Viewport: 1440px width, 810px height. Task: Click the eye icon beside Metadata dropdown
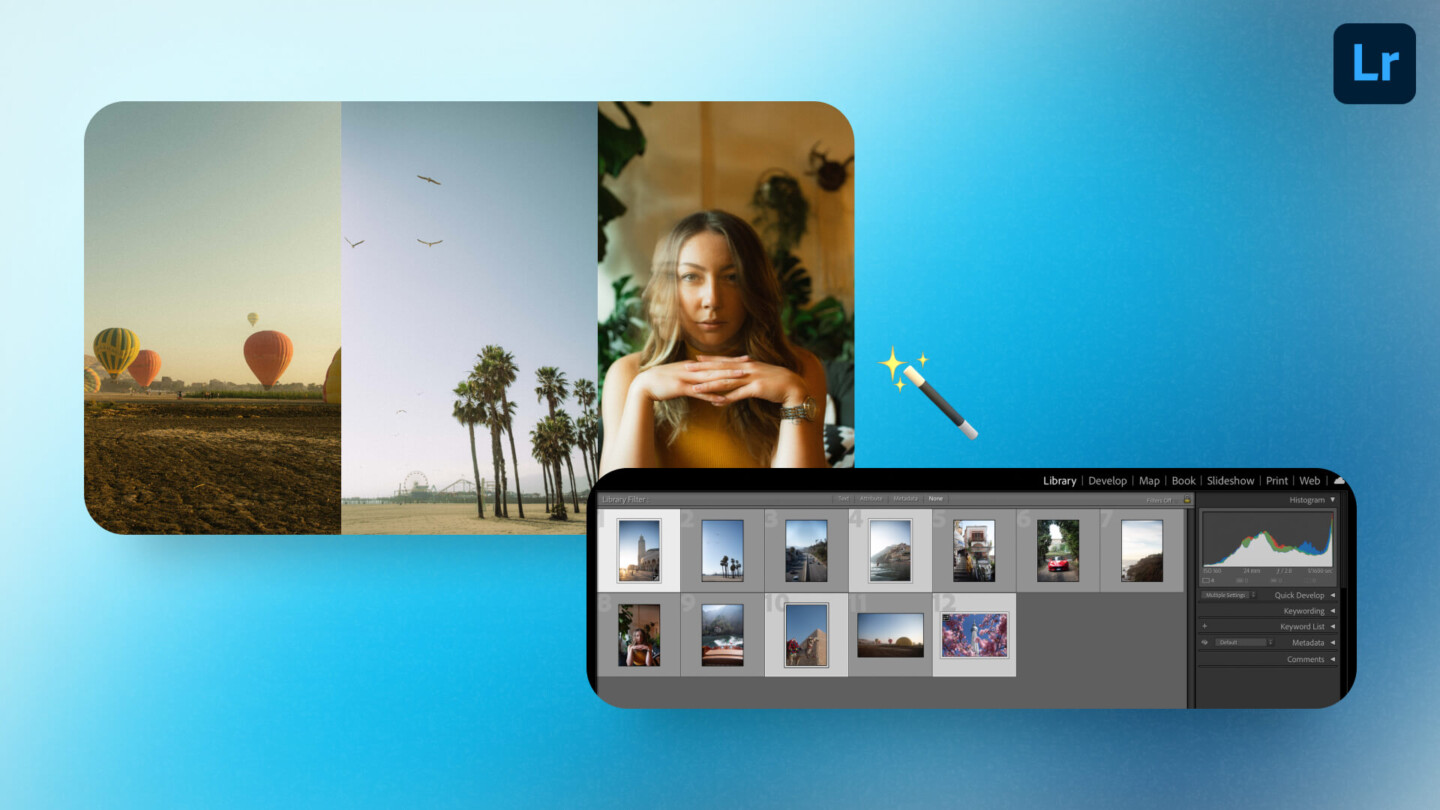tap(1205, 643)
